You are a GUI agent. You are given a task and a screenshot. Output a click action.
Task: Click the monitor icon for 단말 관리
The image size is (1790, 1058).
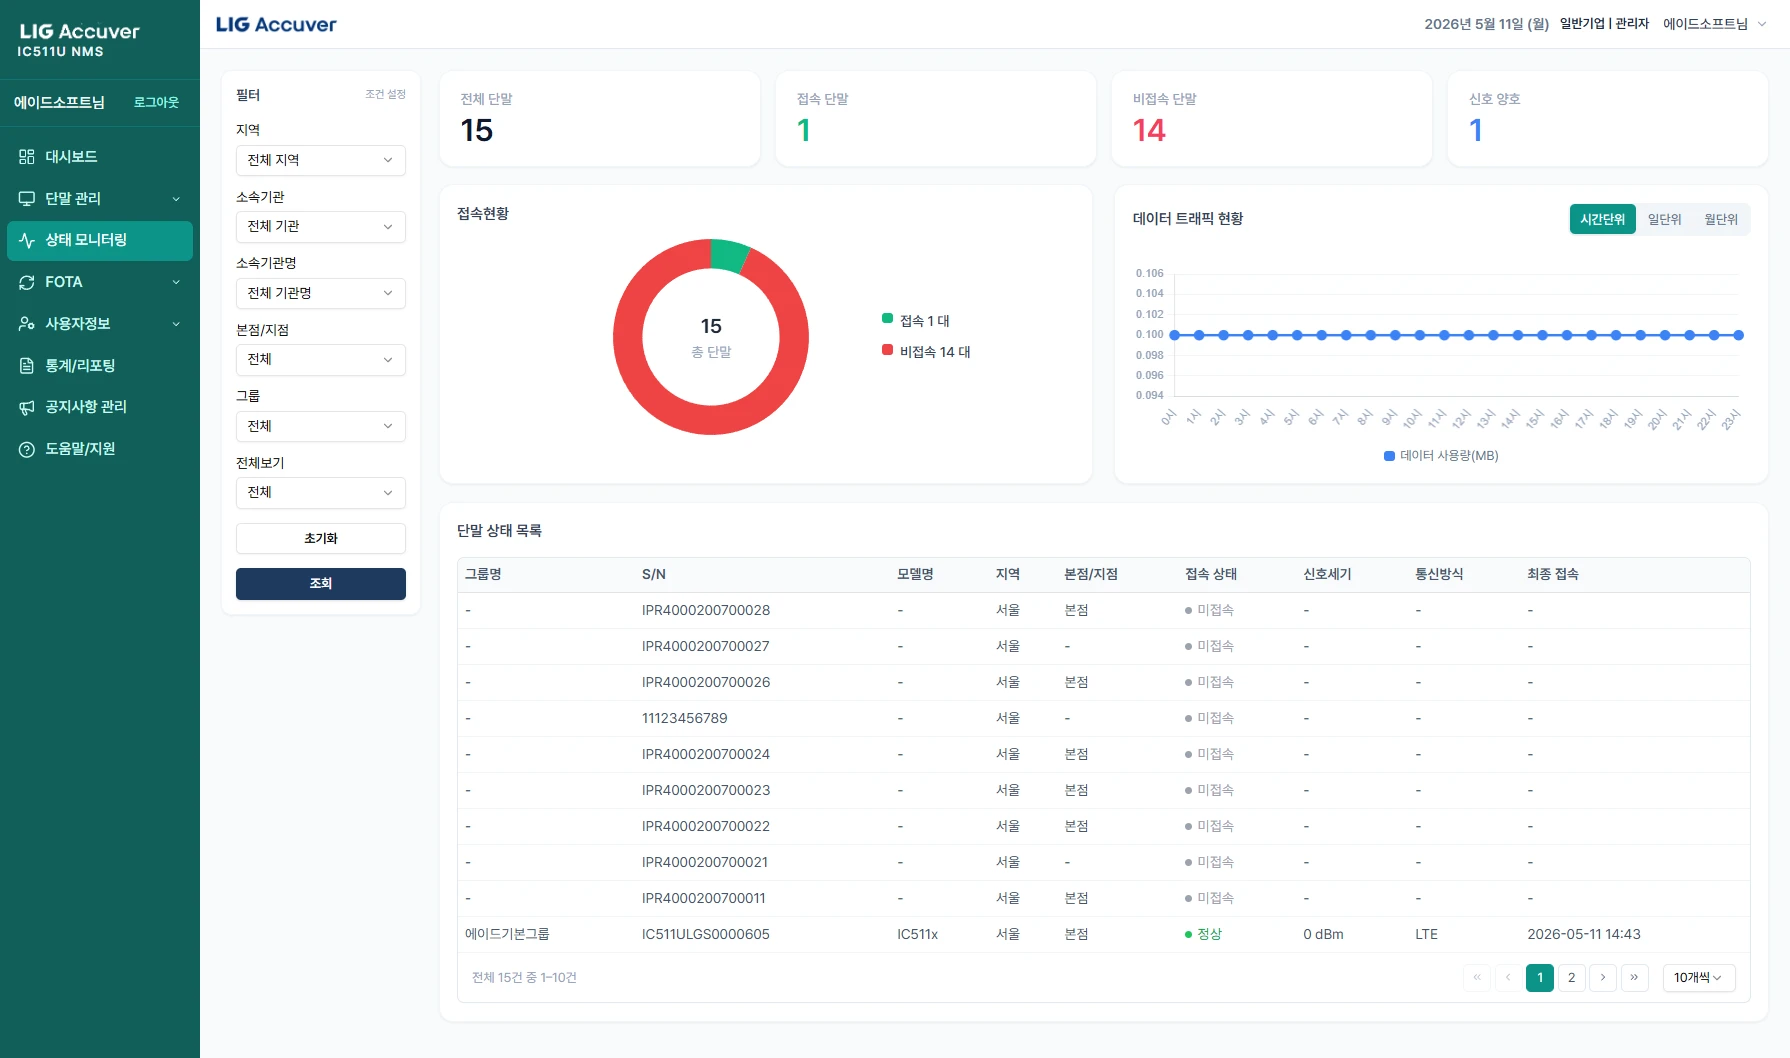coord(27,198)
